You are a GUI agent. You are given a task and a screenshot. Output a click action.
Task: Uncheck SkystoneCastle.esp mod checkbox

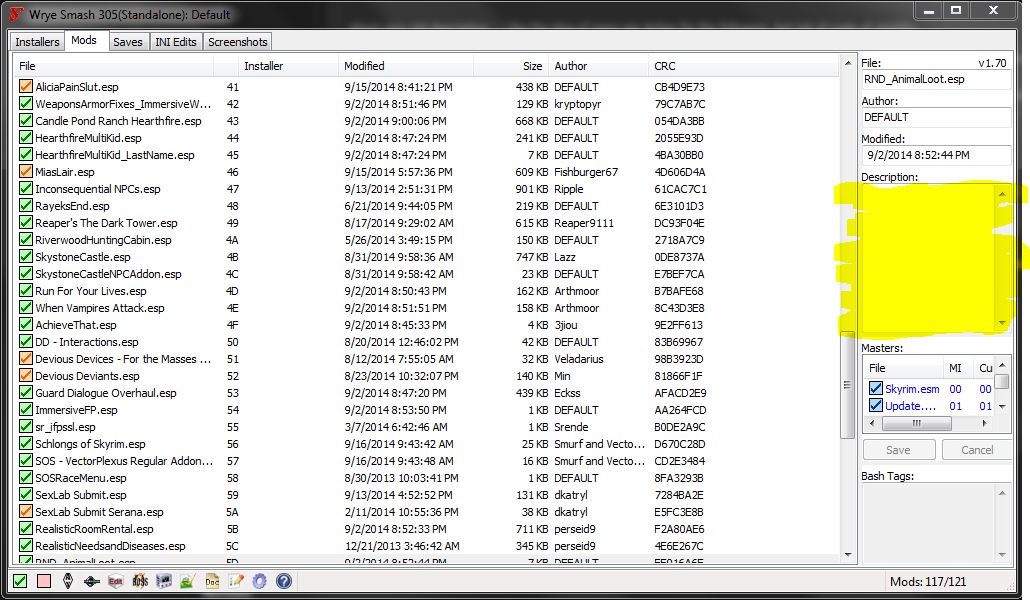(x=26, y=256)
